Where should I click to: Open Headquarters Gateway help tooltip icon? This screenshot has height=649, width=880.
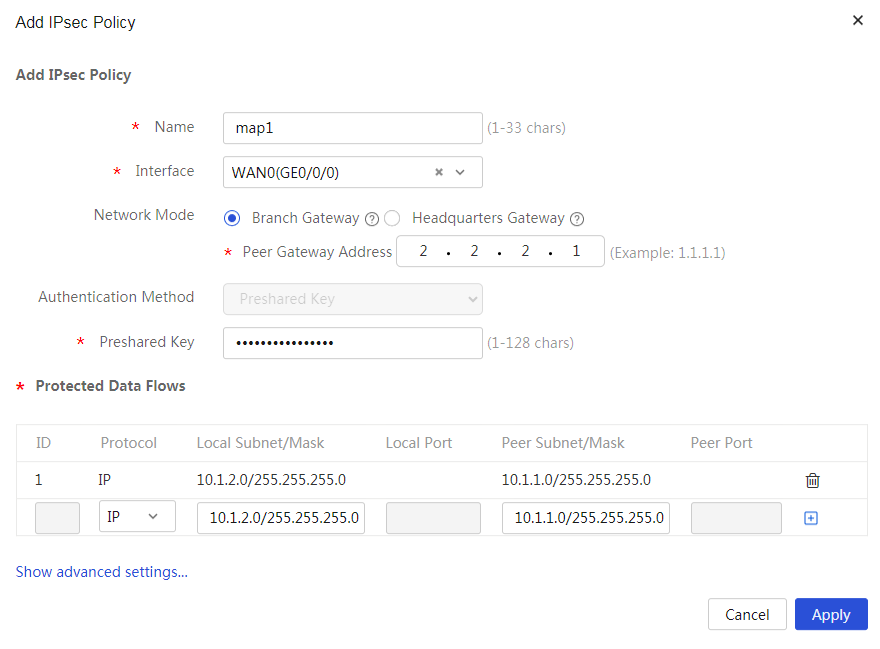pyautogui.click(x=577, y=219)
